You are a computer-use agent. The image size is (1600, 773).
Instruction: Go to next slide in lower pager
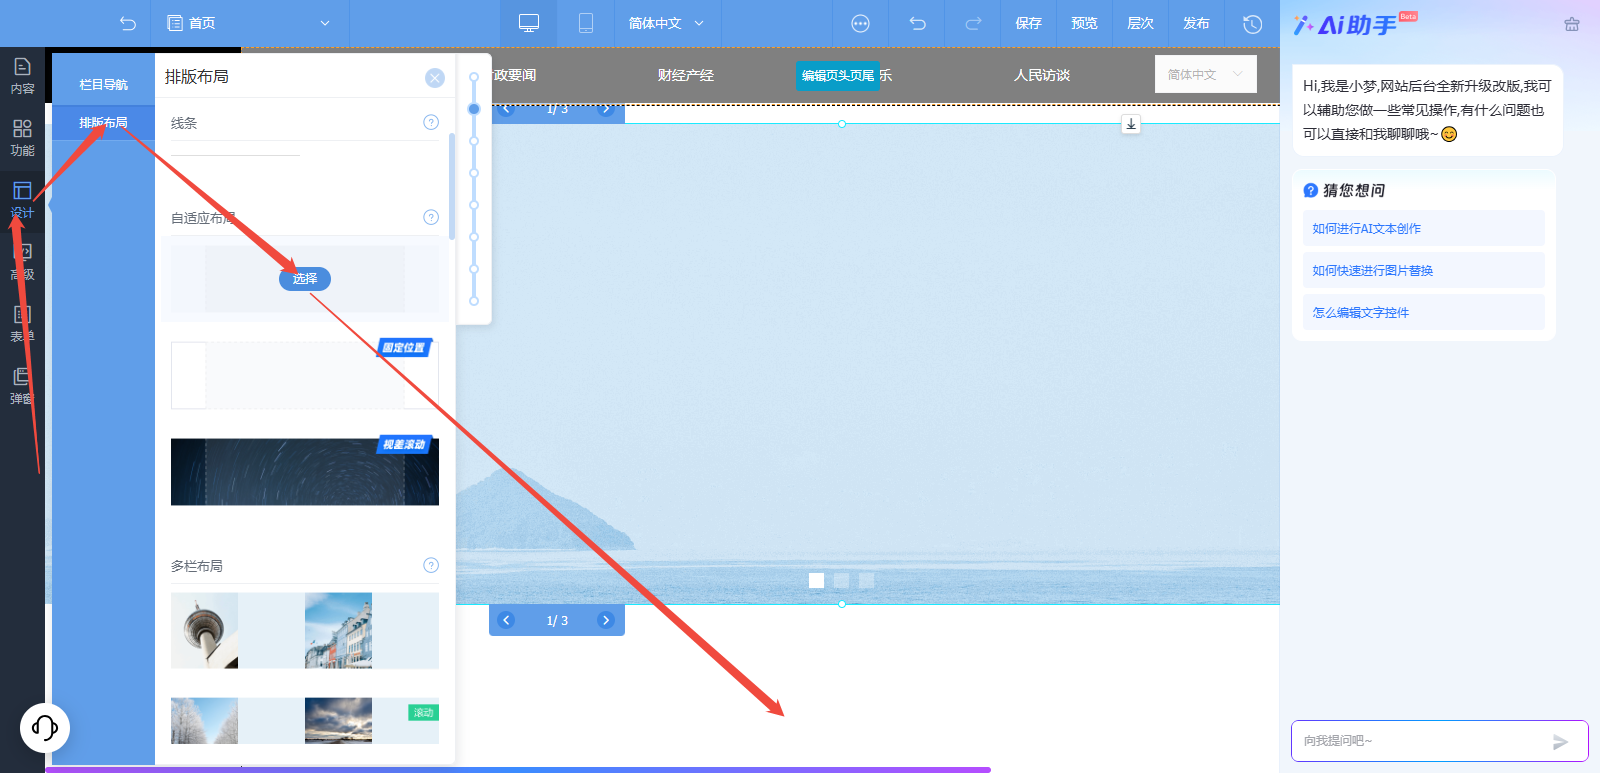[605, 620]
